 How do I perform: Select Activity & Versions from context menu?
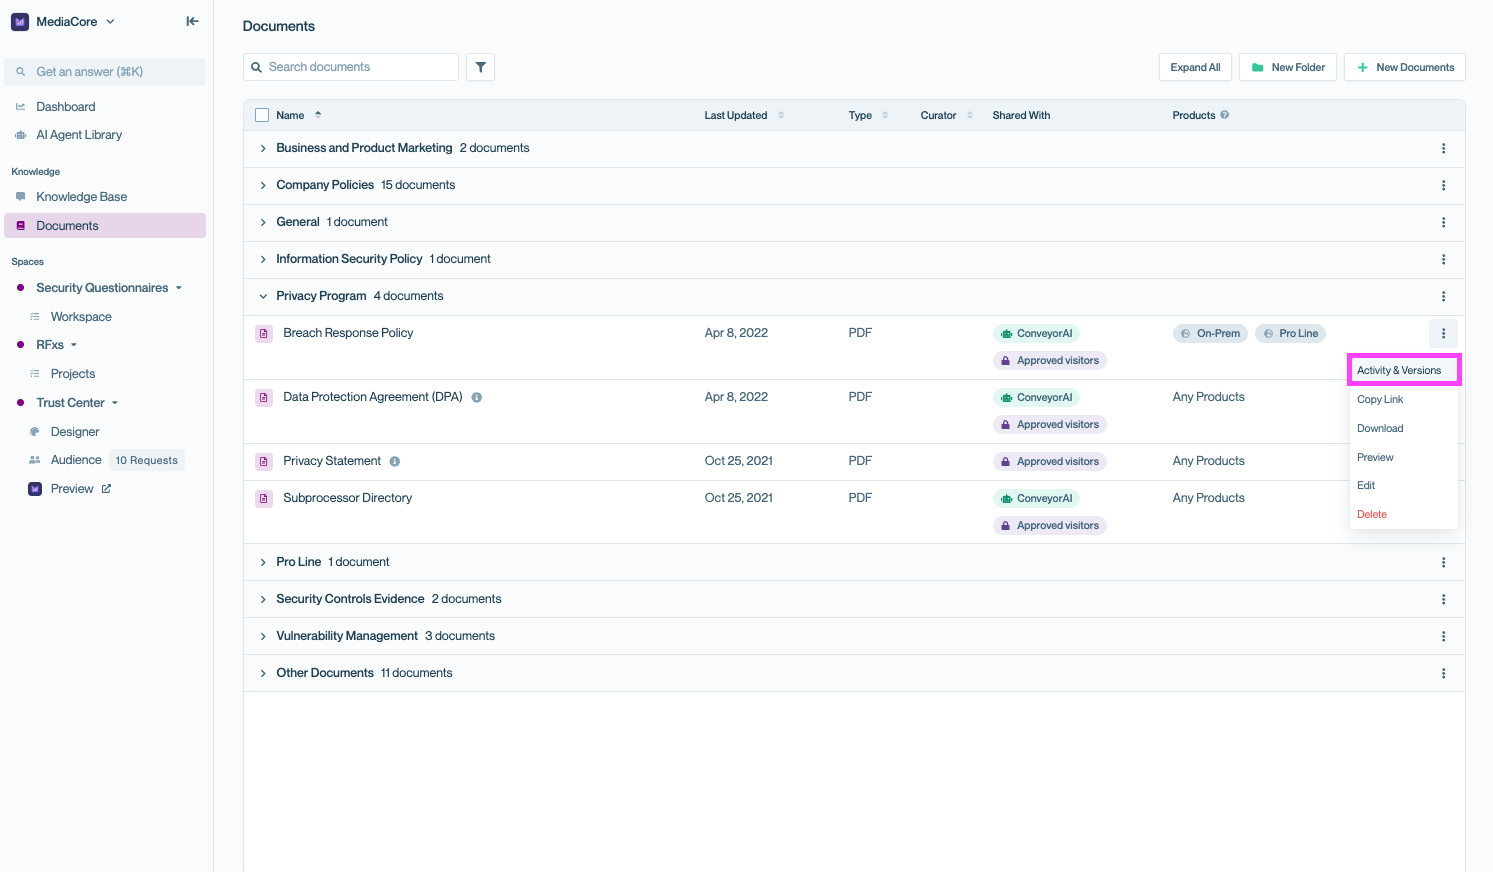(1399, 370)
